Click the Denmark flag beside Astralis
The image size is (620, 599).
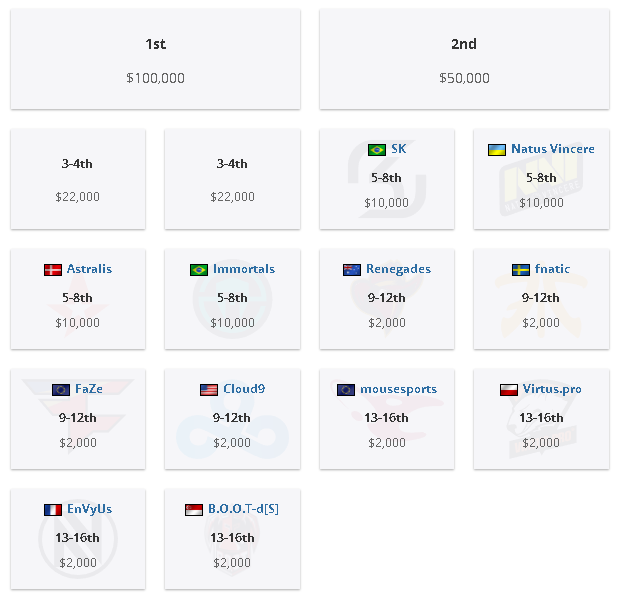coord(53,270)
